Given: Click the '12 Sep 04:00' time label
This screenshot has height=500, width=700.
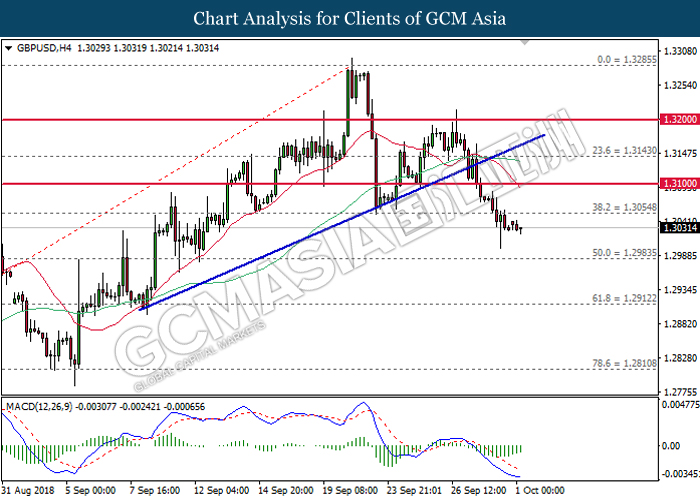Looking at the screenshot, I should (221, 490).
